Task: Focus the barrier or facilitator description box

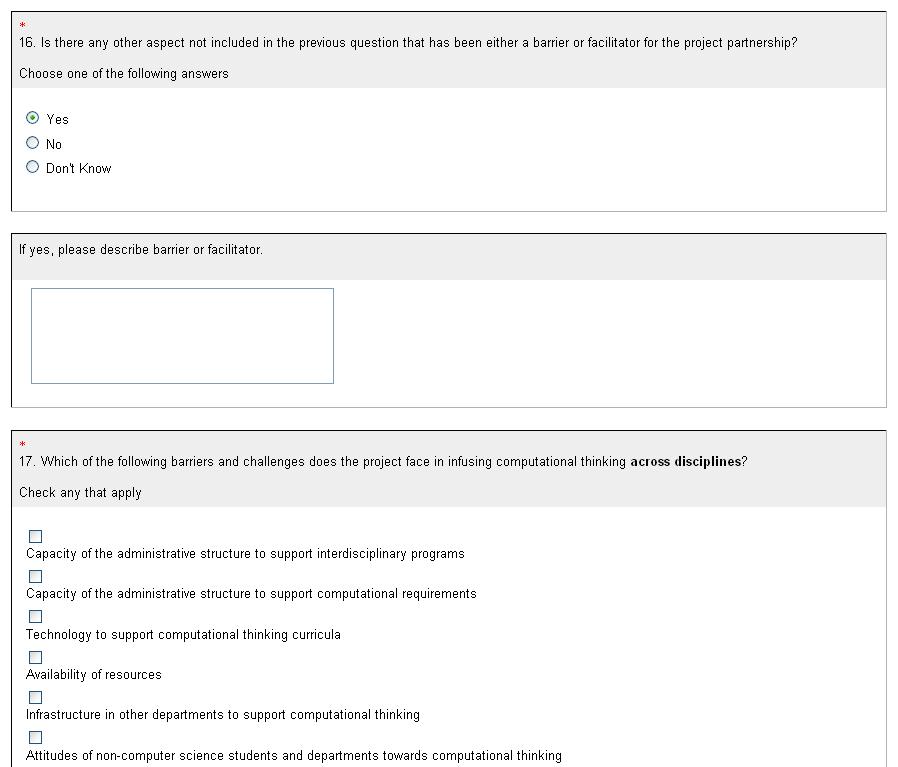Action: tap(182, 336)
